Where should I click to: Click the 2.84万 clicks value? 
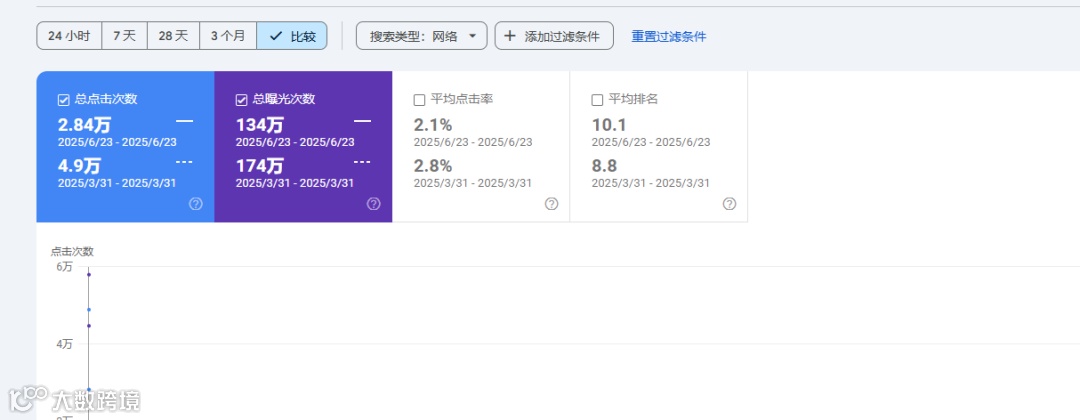pyautogui.click(x=84, y=125)
